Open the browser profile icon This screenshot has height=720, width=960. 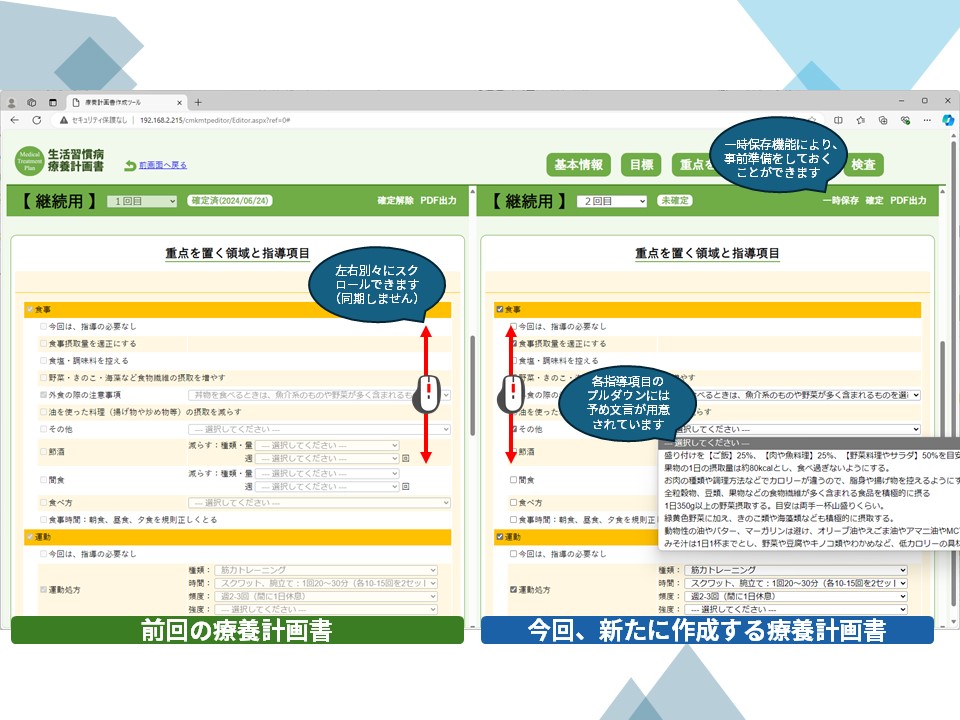(11, 103)
